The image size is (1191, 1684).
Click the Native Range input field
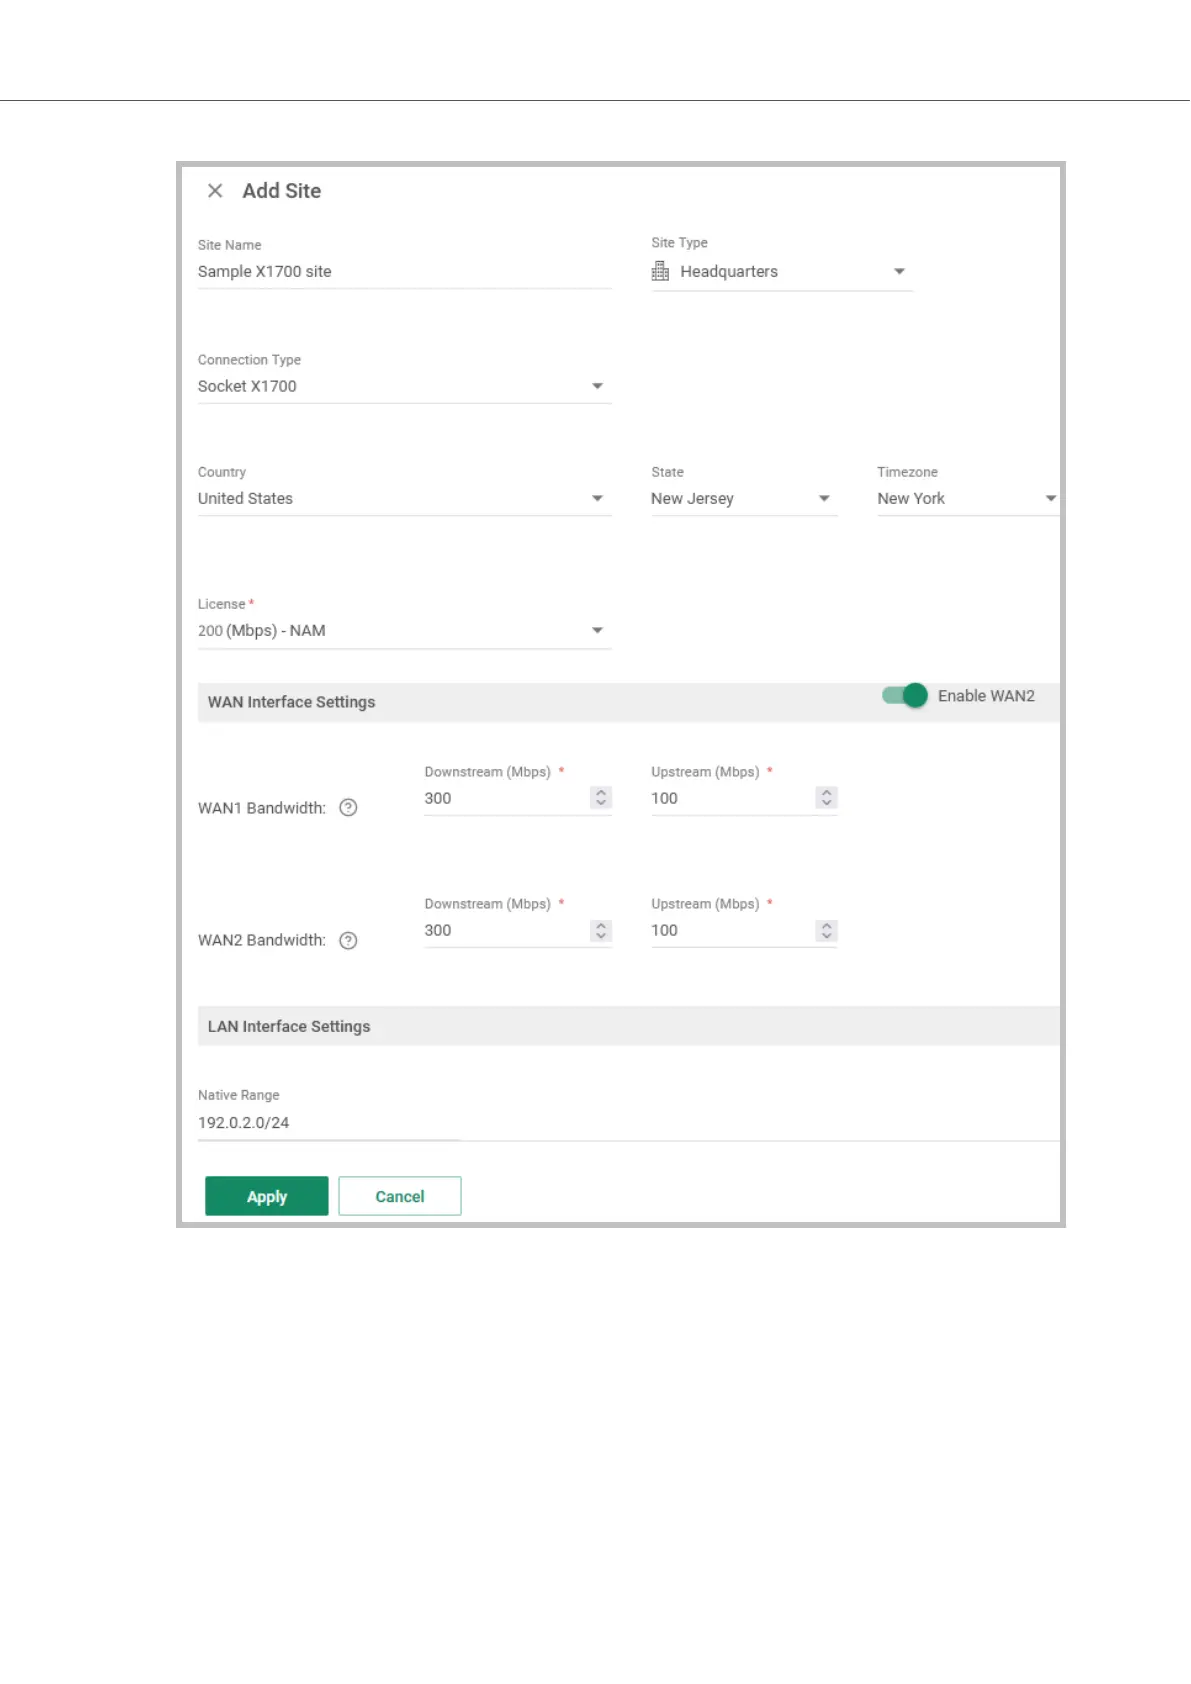[x=328, y=1123]
